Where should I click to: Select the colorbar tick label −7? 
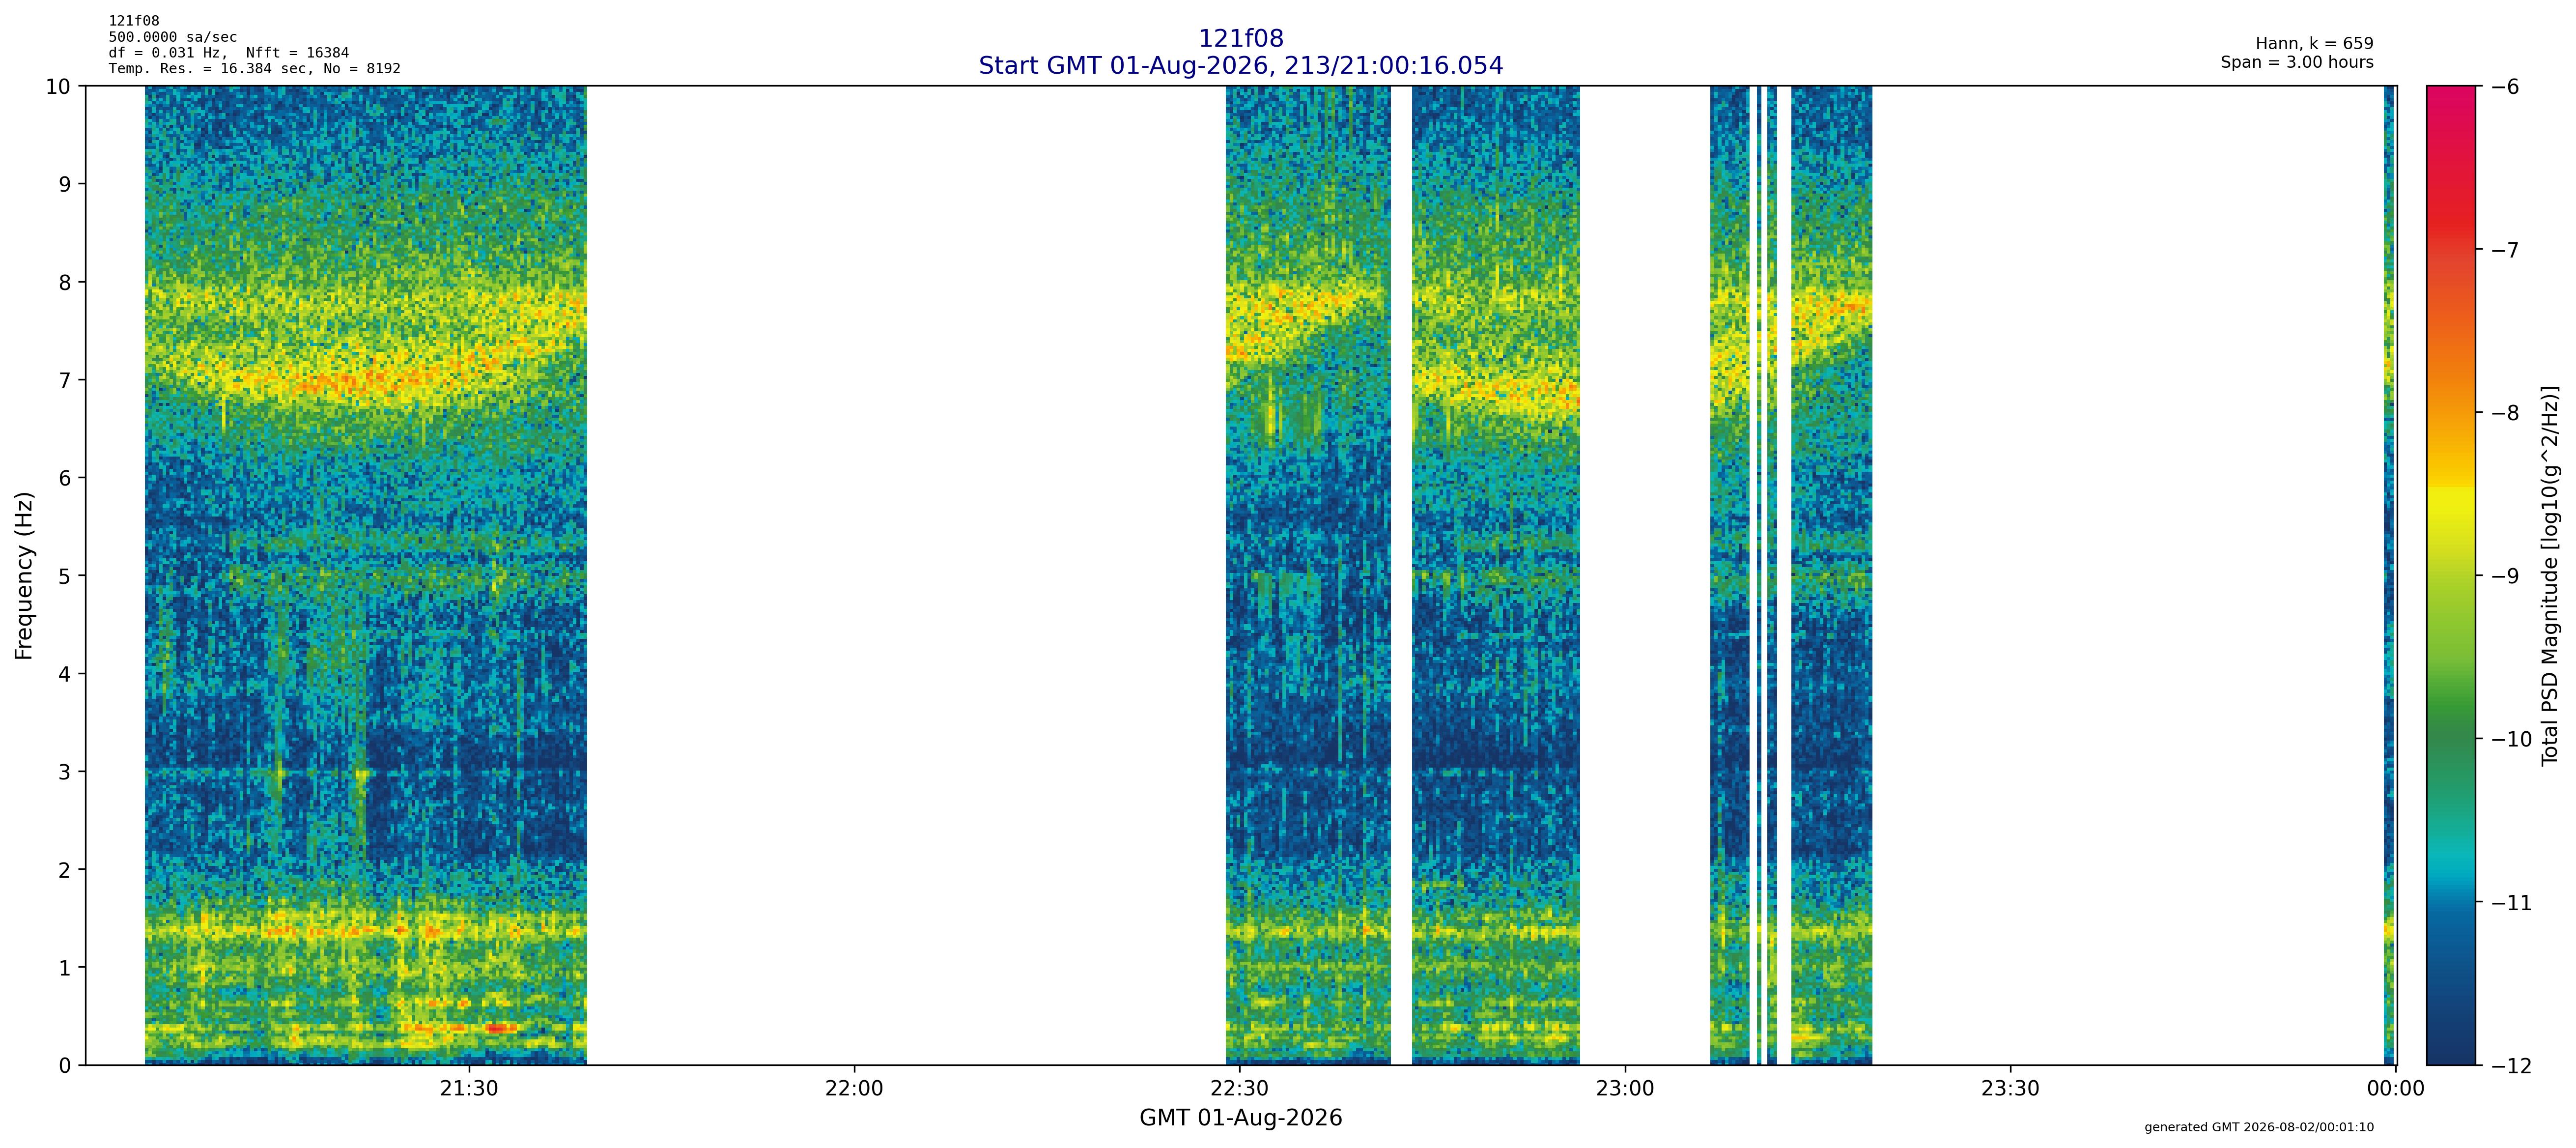coord(2504,250)
